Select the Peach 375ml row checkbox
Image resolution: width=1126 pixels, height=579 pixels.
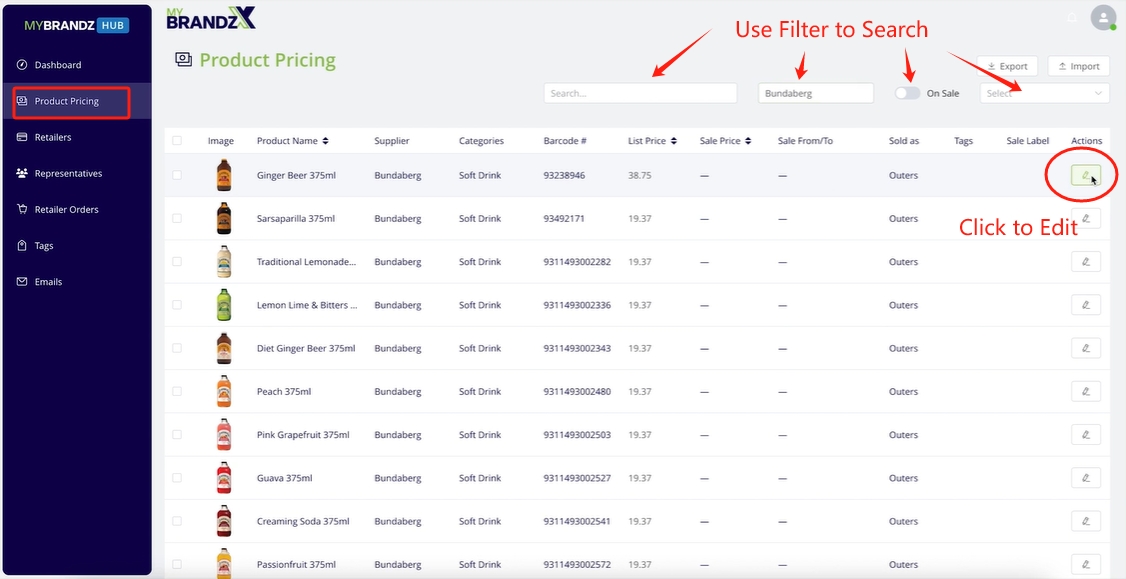(x=177, y=392)
